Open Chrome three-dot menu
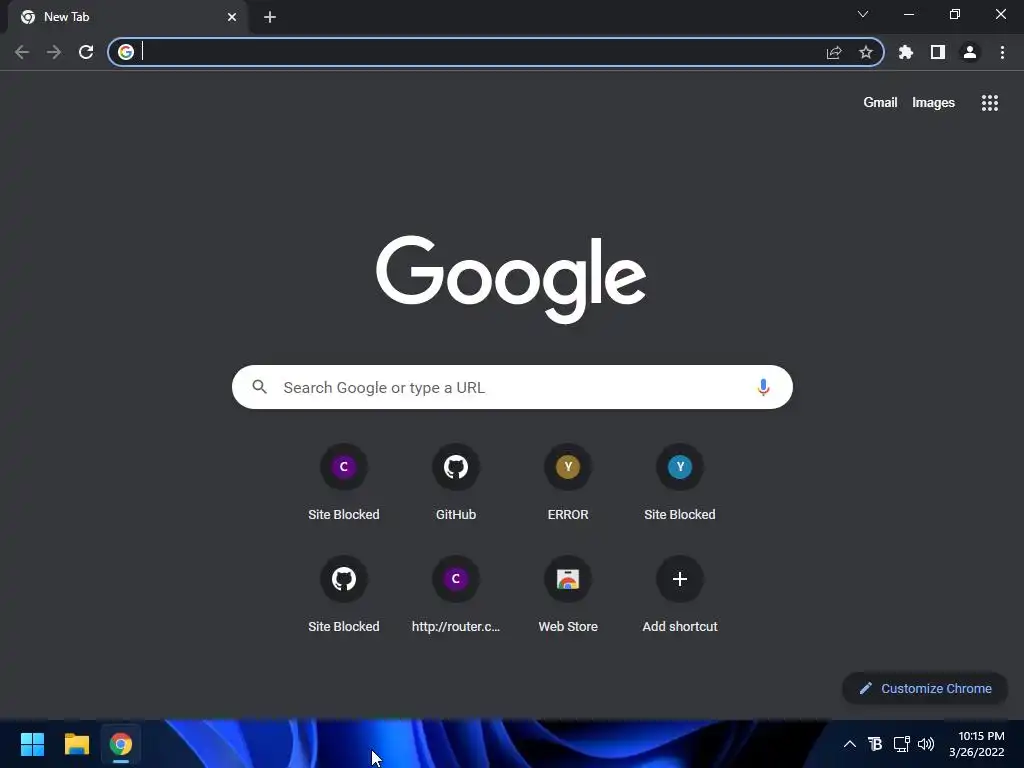The image size is (1024, 768). click(1002, 52)
